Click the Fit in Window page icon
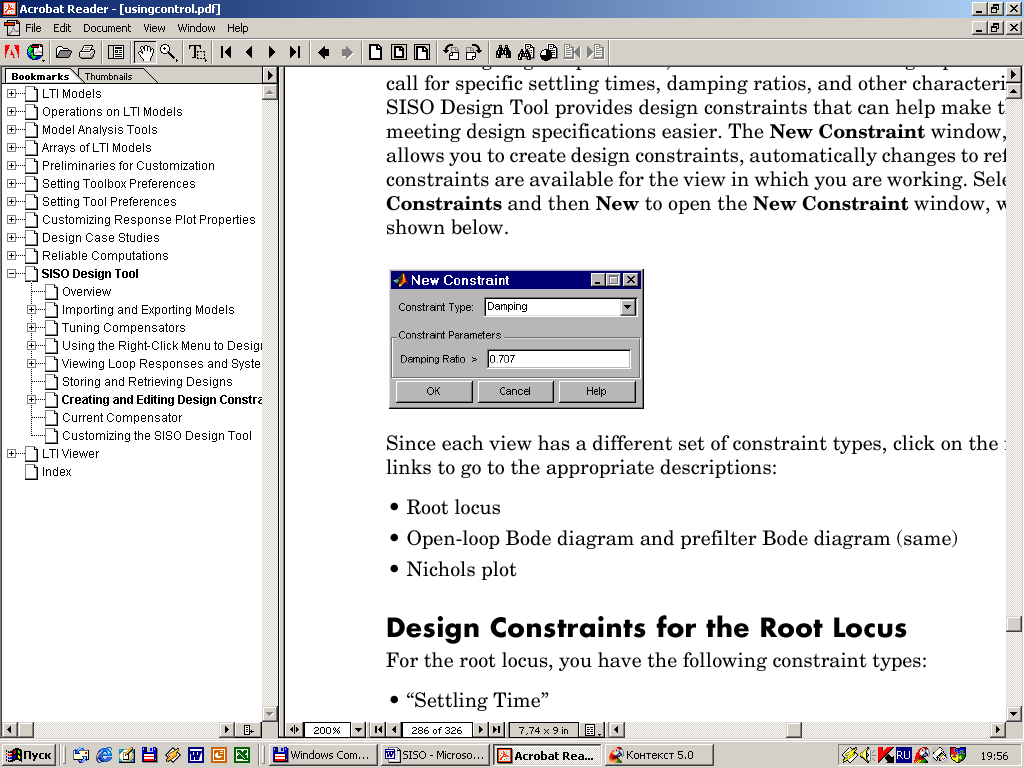This screenshot has width=1024, height=768. click(399, 52)
